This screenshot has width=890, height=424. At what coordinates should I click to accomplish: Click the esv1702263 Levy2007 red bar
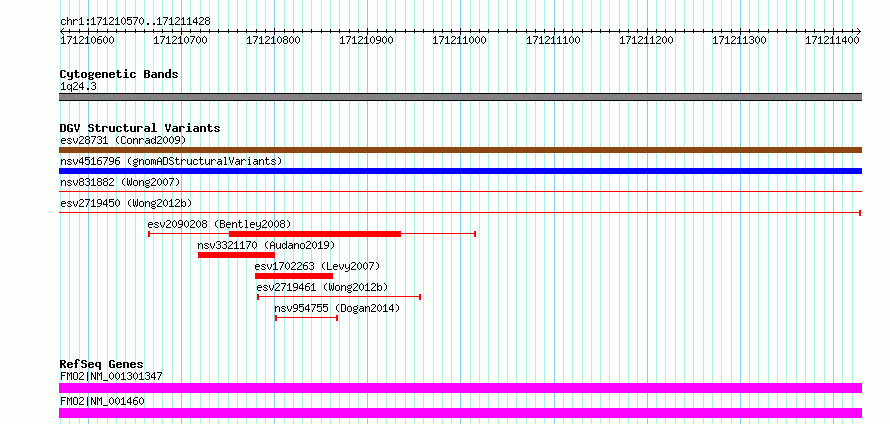point(294,276)
